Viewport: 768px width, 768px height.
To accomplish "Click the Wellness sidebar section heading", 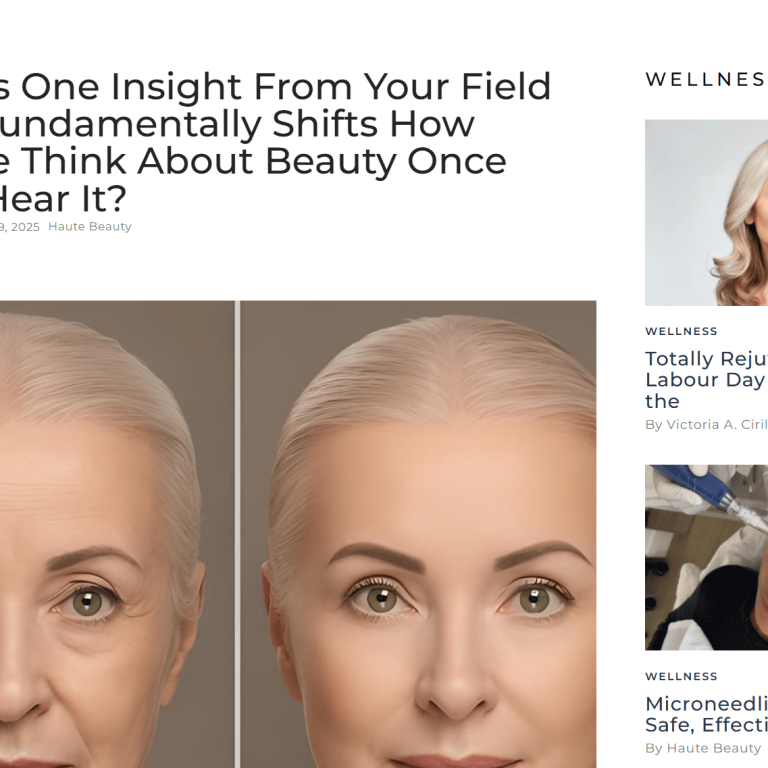I will pyautogui.click(x=705, y=80).
